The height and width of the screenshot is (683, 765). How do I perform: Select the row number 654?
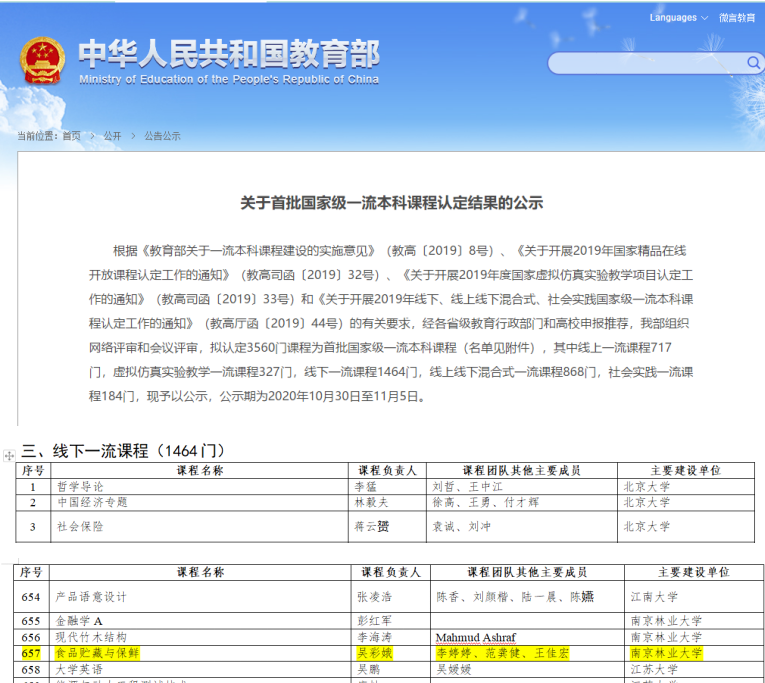pyautogui.click(x=31, y=597)
